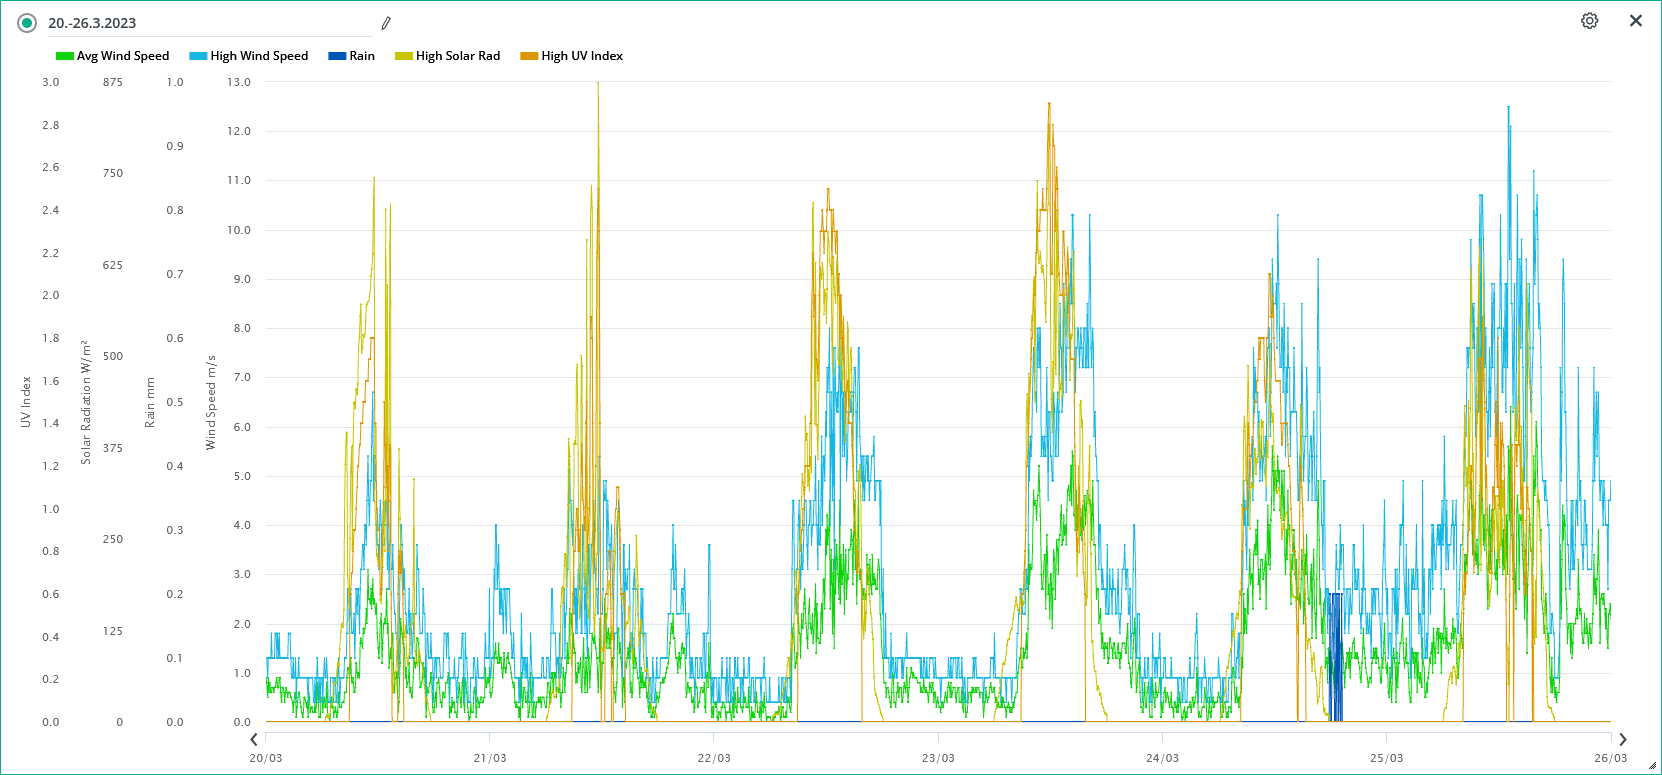Advance to the next period with the right arrow
The height and width of the screenshot is (775, 1662).
click(x=1622, y=739)
